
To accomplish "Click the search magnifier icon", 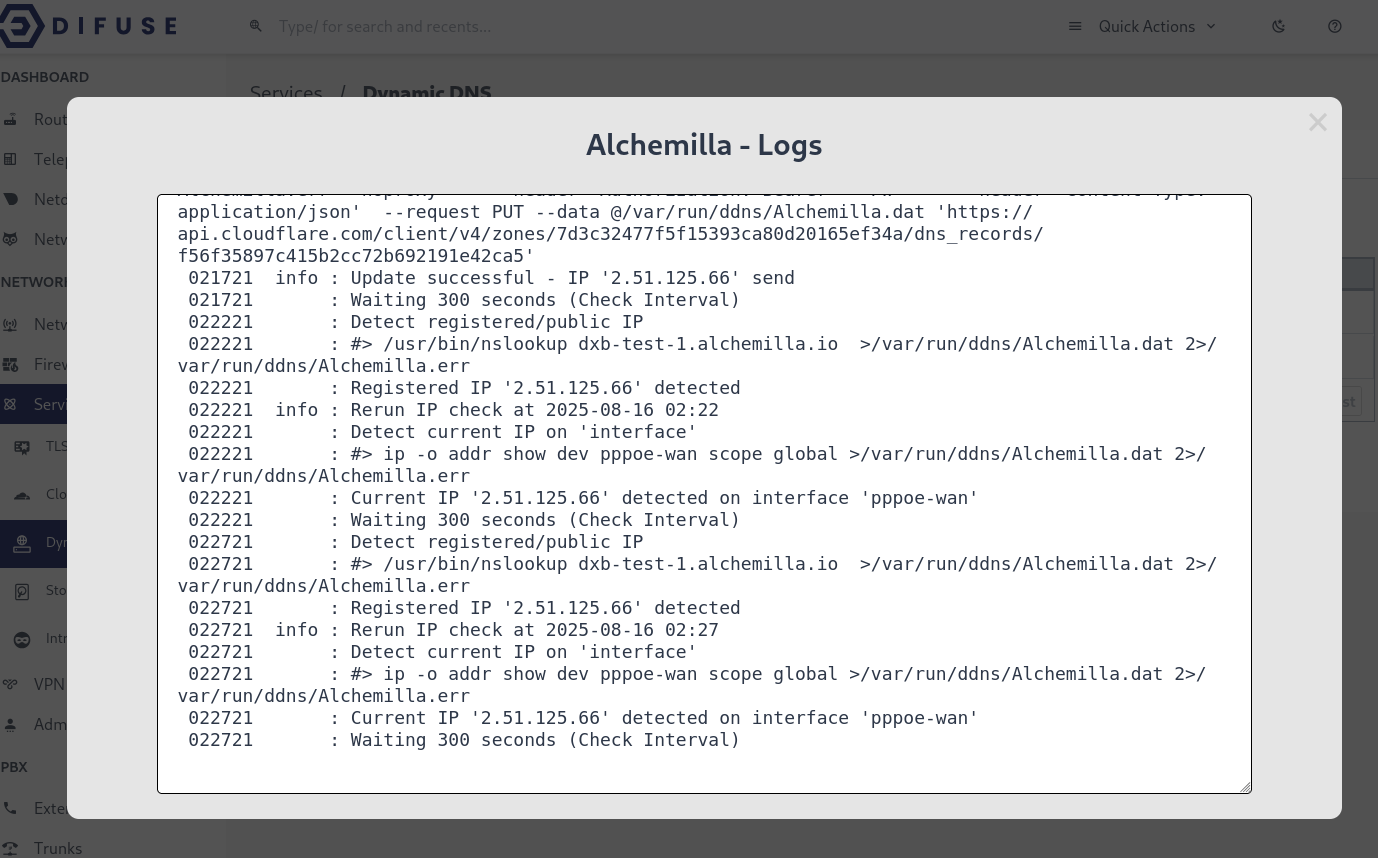I will [256, 26].
